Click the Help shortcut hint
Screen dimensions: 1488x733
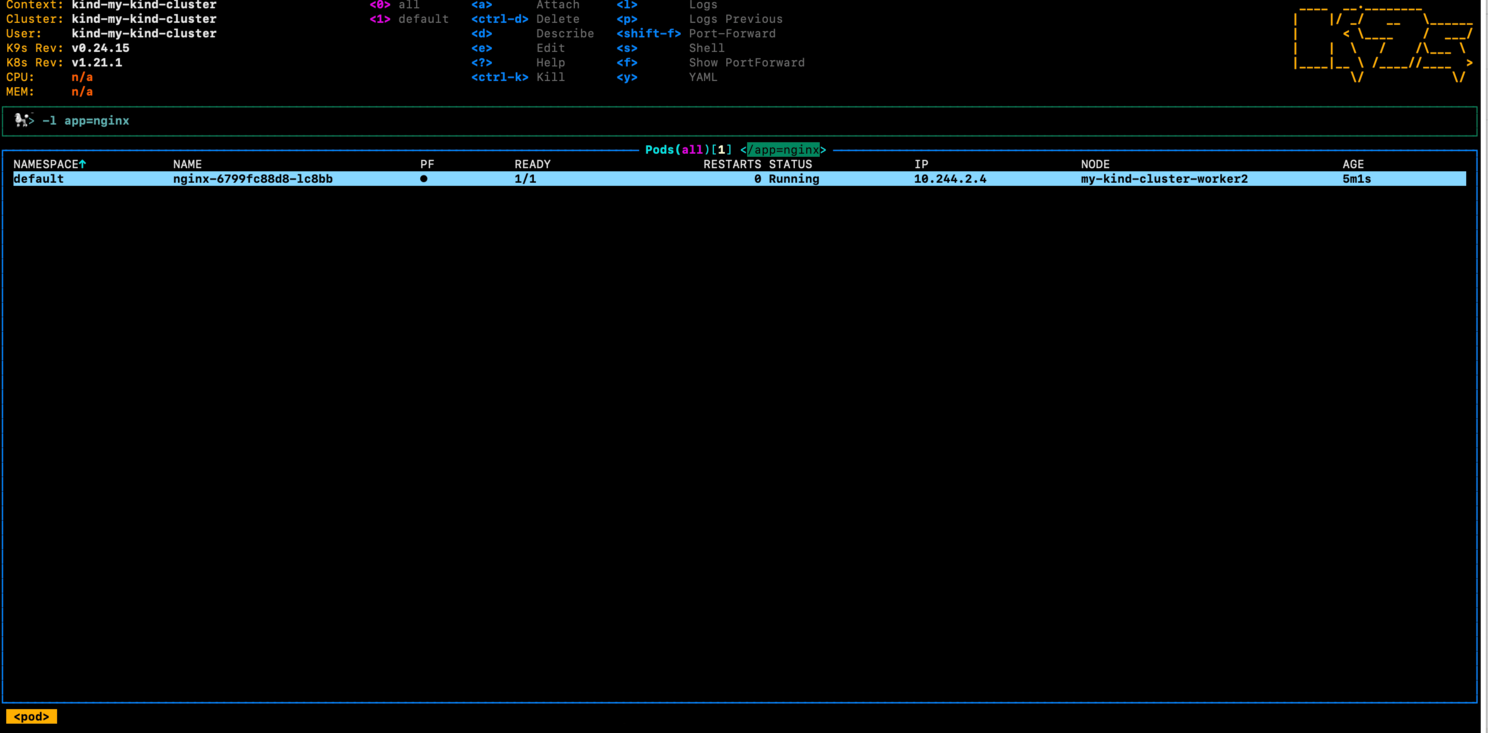(519, 63)
